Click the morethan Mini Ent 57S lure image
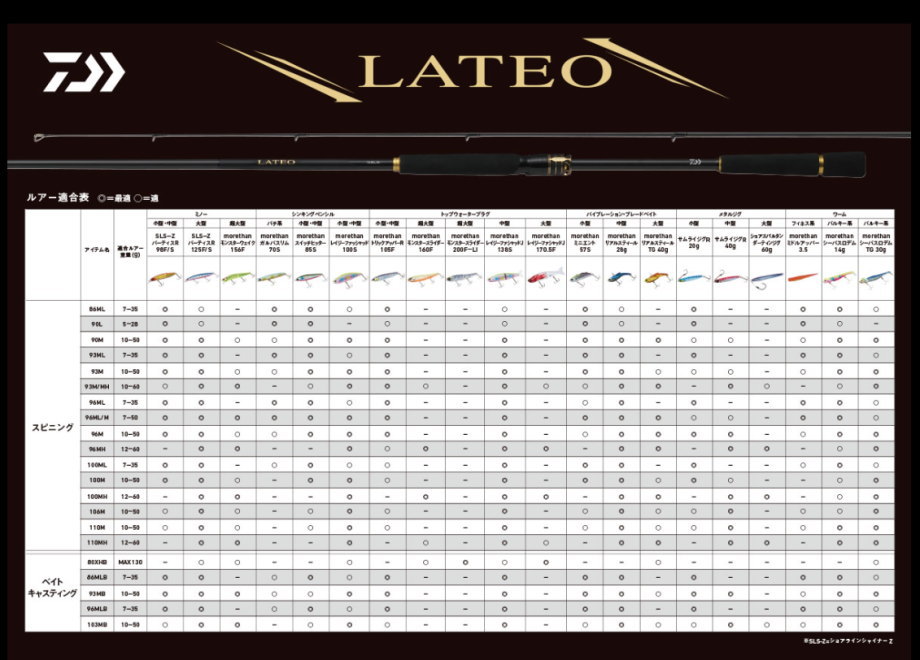The height and width of the screenshot is (660, 920). [x=584, y=277]
